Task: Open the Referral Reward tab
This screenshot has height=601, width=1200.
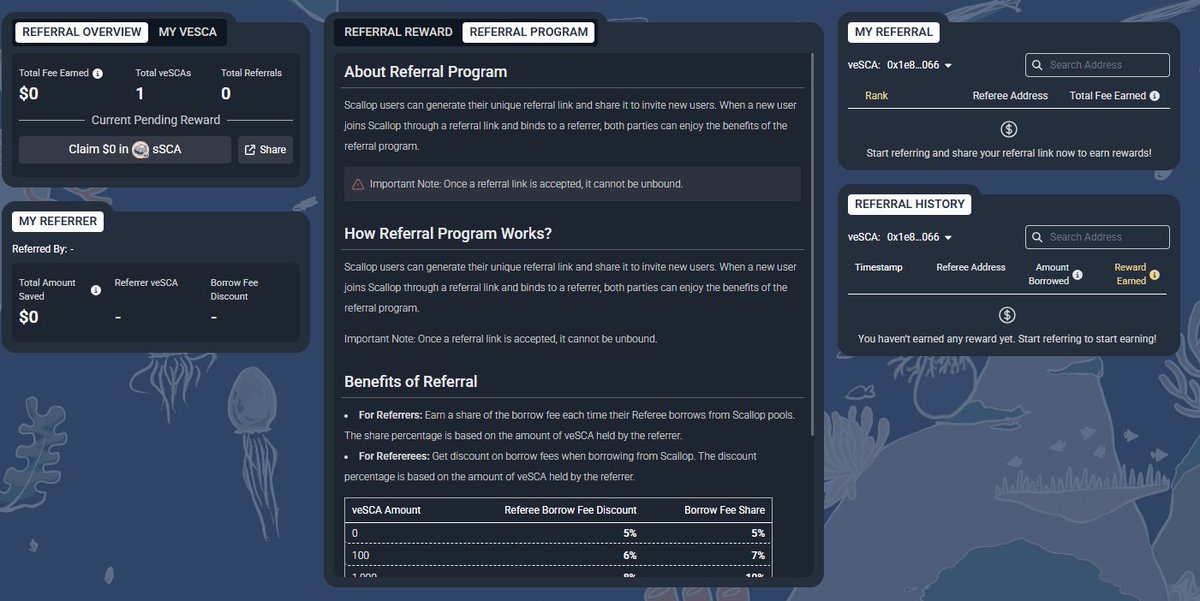Action: pyautogui.click(x=398, y=32)
